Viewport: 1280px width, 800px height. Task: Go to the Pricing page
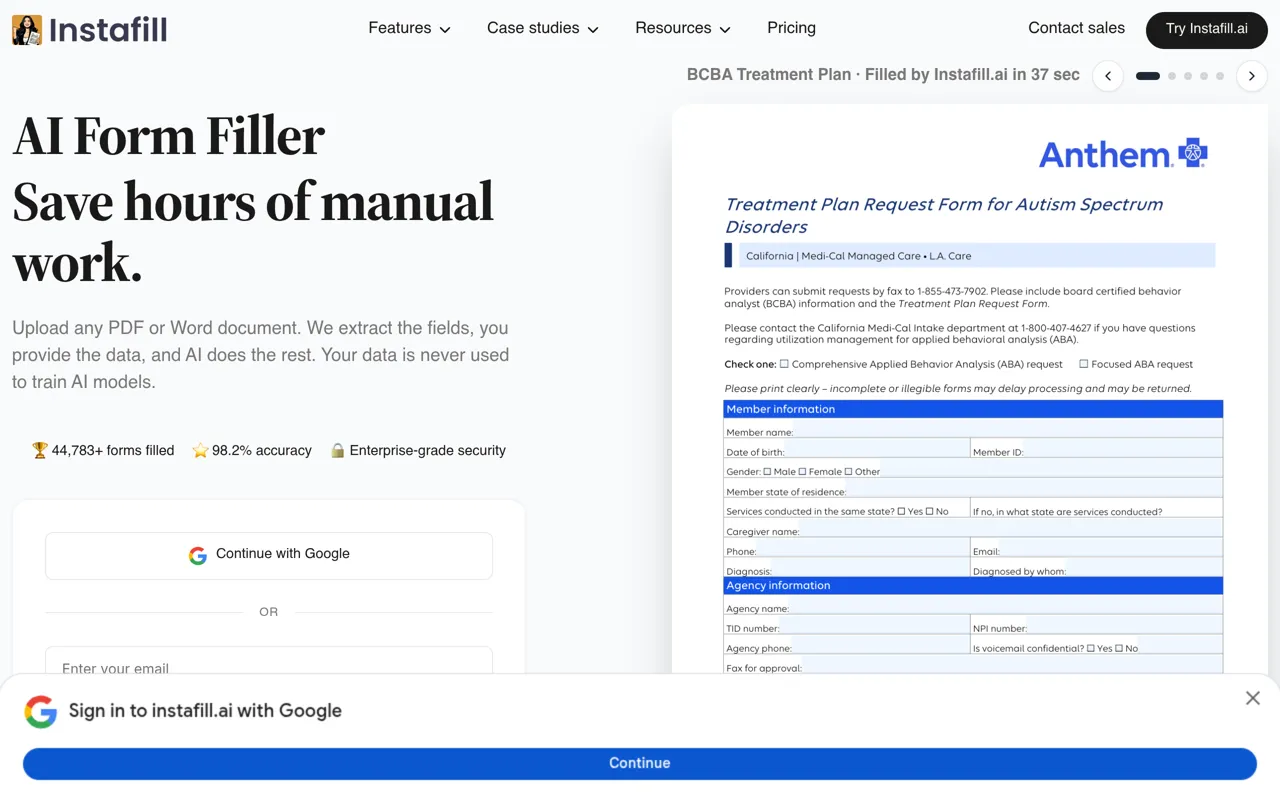(x=791, y=28)
